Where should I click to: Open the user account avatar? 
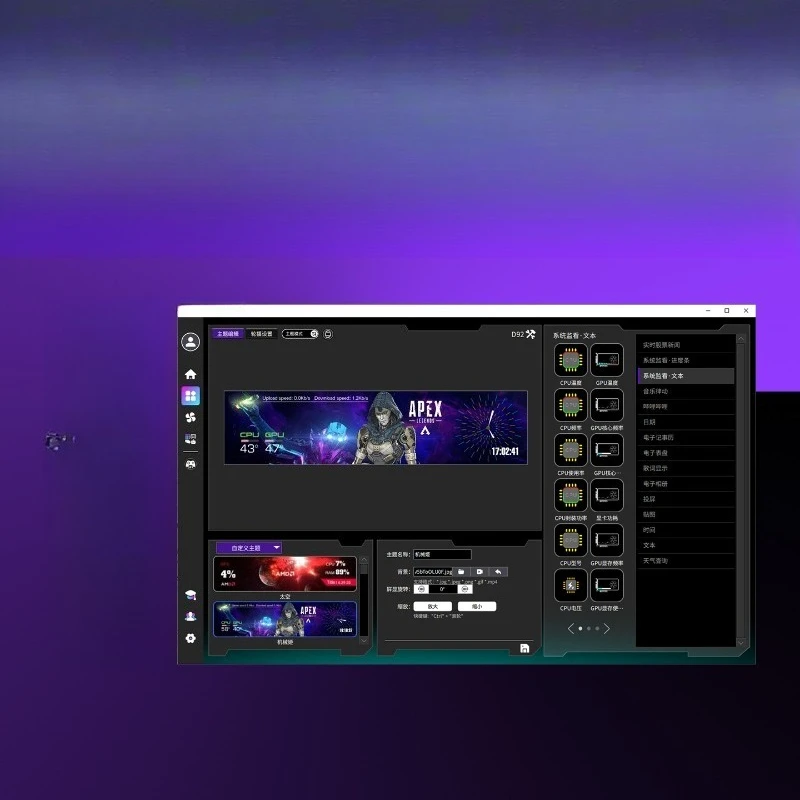[x=190, y=342]
